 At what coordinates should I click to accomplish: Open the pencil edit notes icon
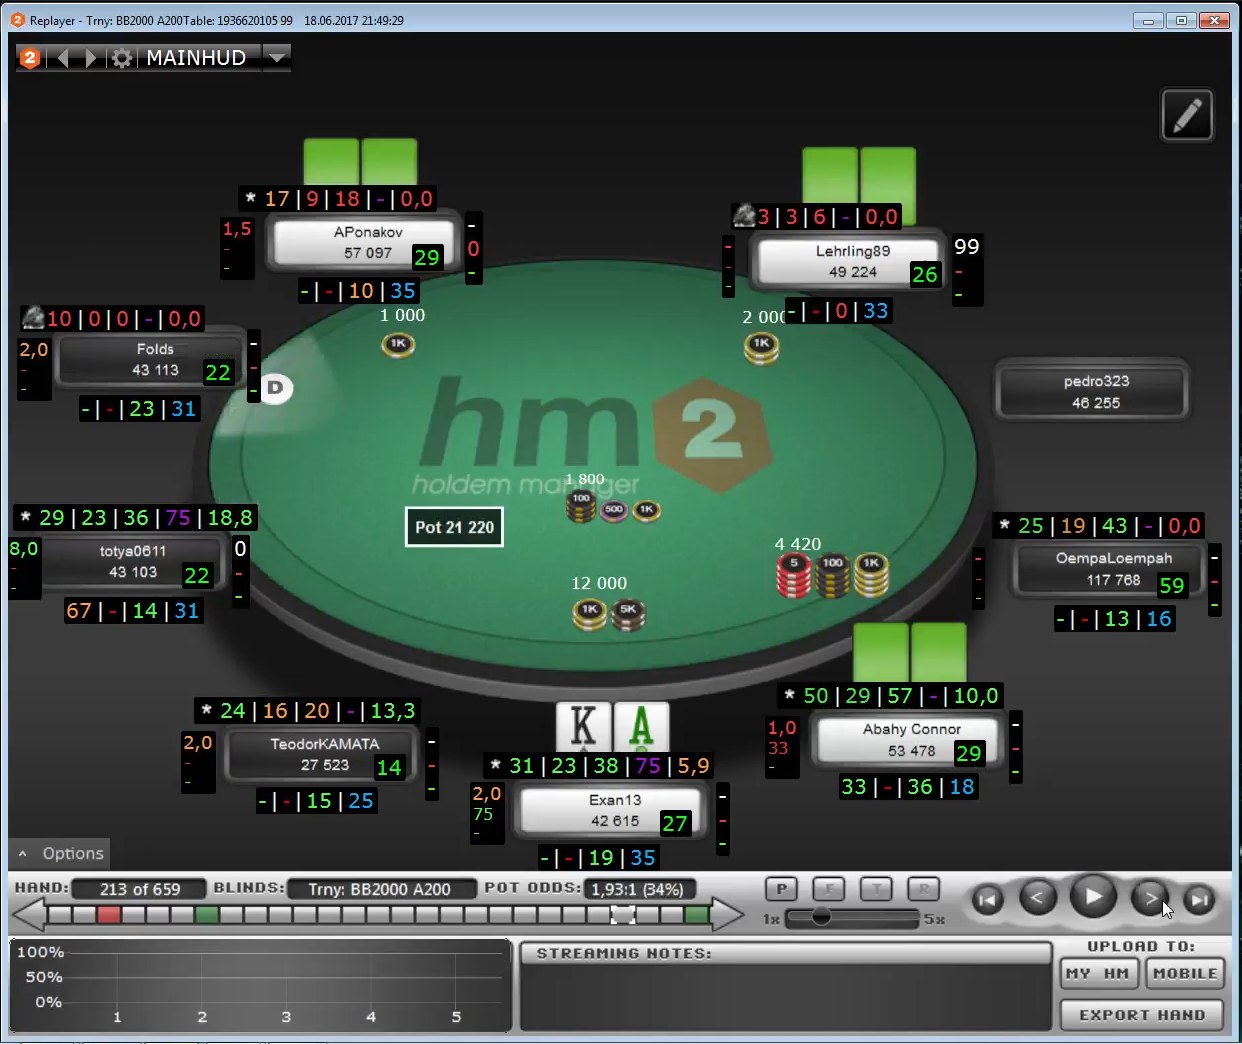[x=1187, y=115]
